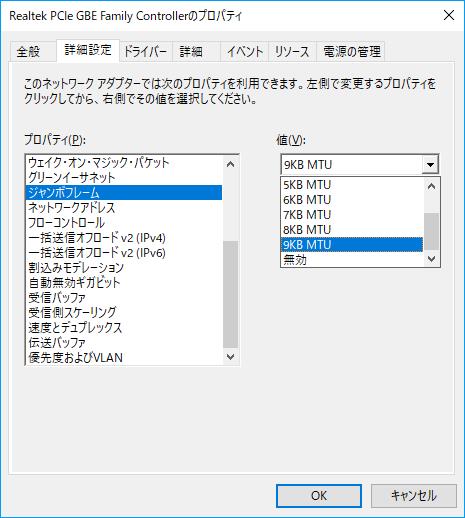The image size is (465, 518).
Task: Click the キャンセル button
Action: pyautogui.click(x=414, y=496)
